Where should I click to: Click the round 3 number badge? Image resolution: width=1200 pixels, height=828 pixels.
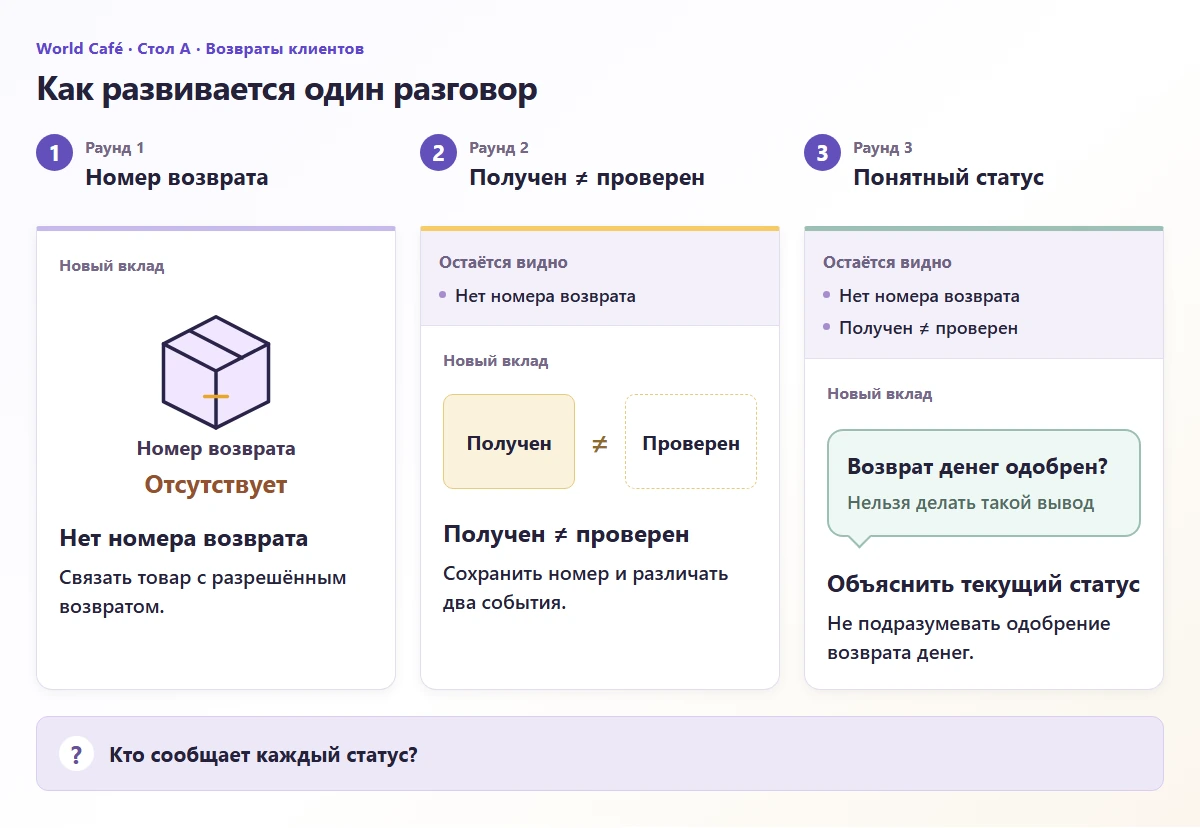pyautogui.click(x=823, y=153)
